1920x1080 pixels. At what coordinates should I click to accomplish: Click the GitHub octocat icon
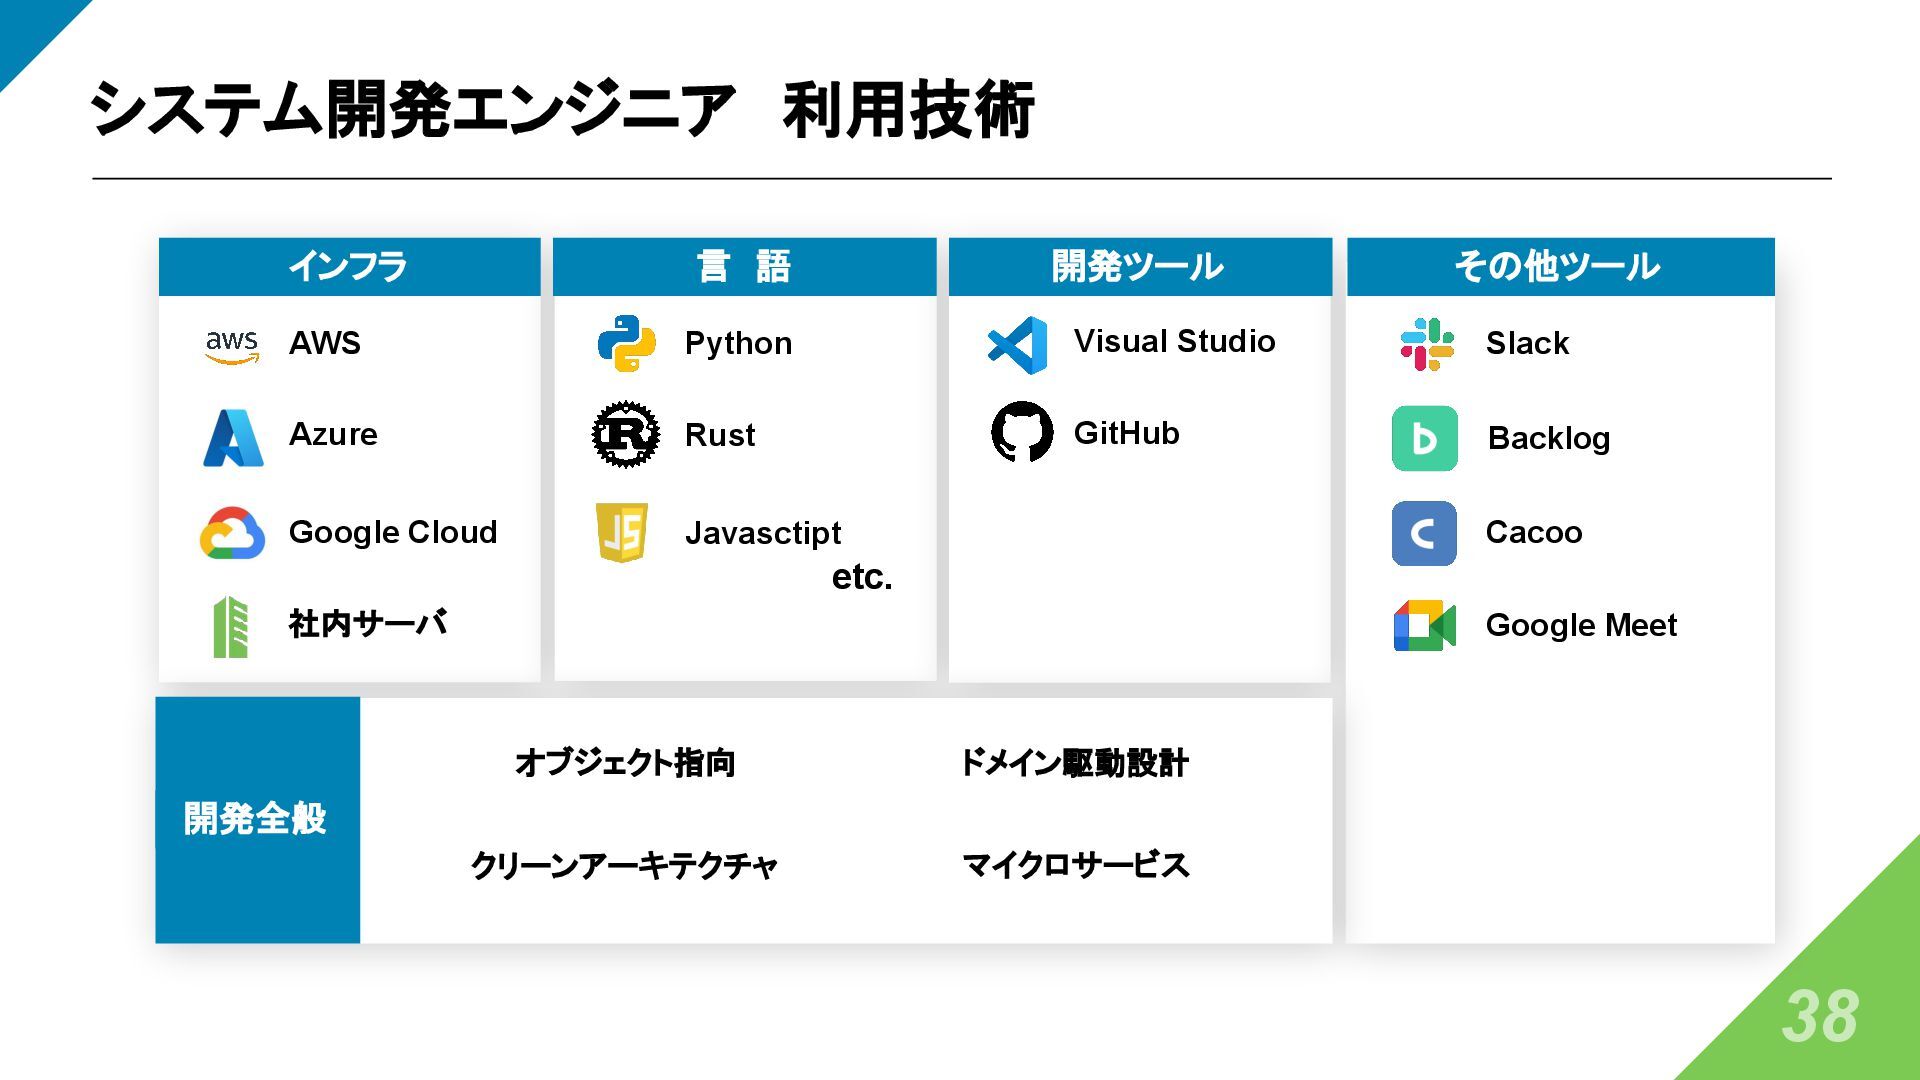(x=1022, y=432)
